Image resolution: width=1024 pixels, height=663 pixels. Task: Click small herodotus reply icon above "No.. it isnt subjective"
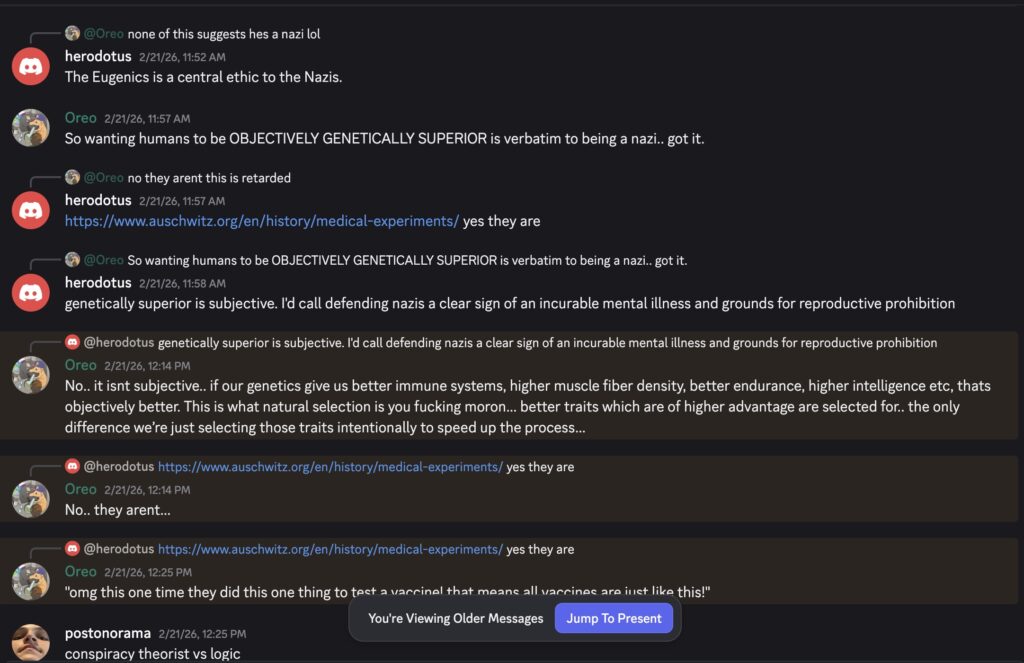(x=72, y=343)
